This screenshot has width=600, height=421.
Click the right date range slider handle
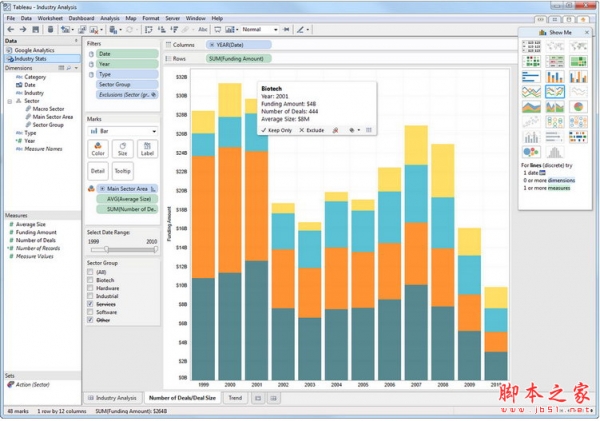(156, 250)
